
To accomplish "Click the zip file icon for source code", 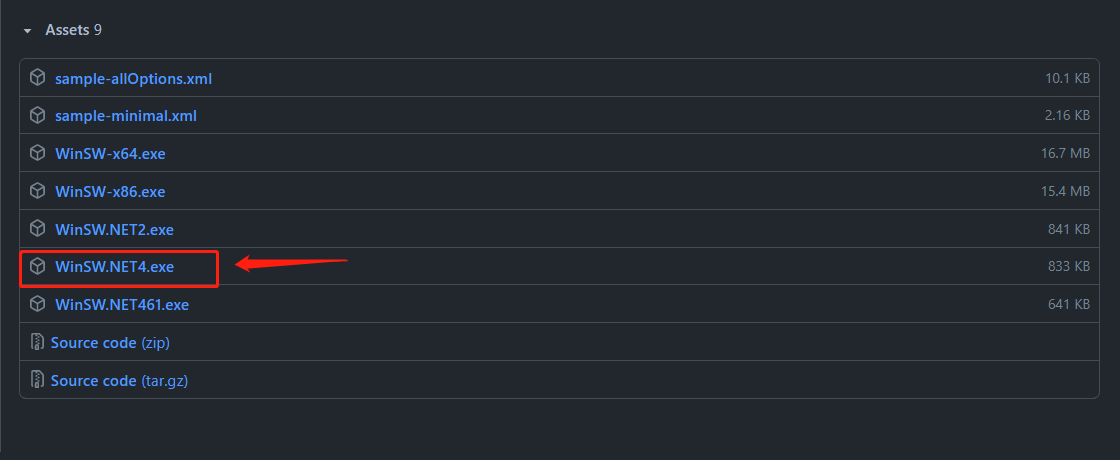I will [x=37, y=342].
